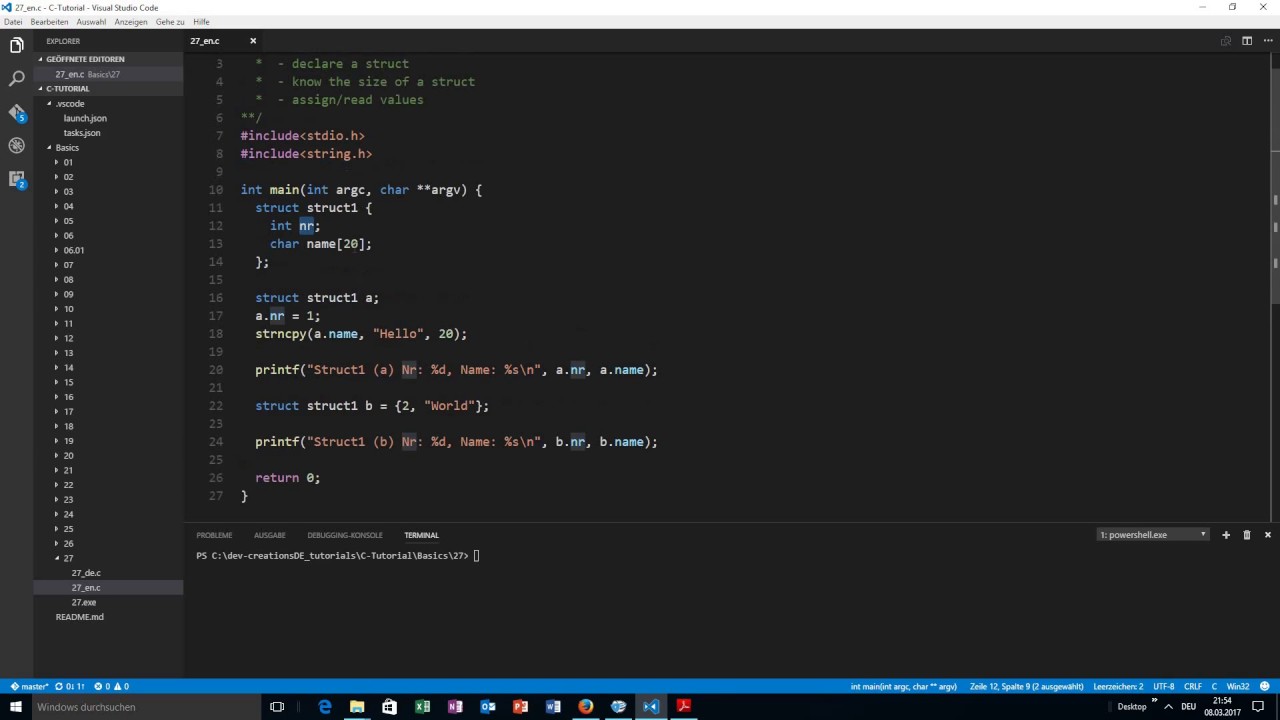This screenshot has width=1280, height=720.
Task: Switch to the PROBLEME panel tab
Action: pos(214,535)
